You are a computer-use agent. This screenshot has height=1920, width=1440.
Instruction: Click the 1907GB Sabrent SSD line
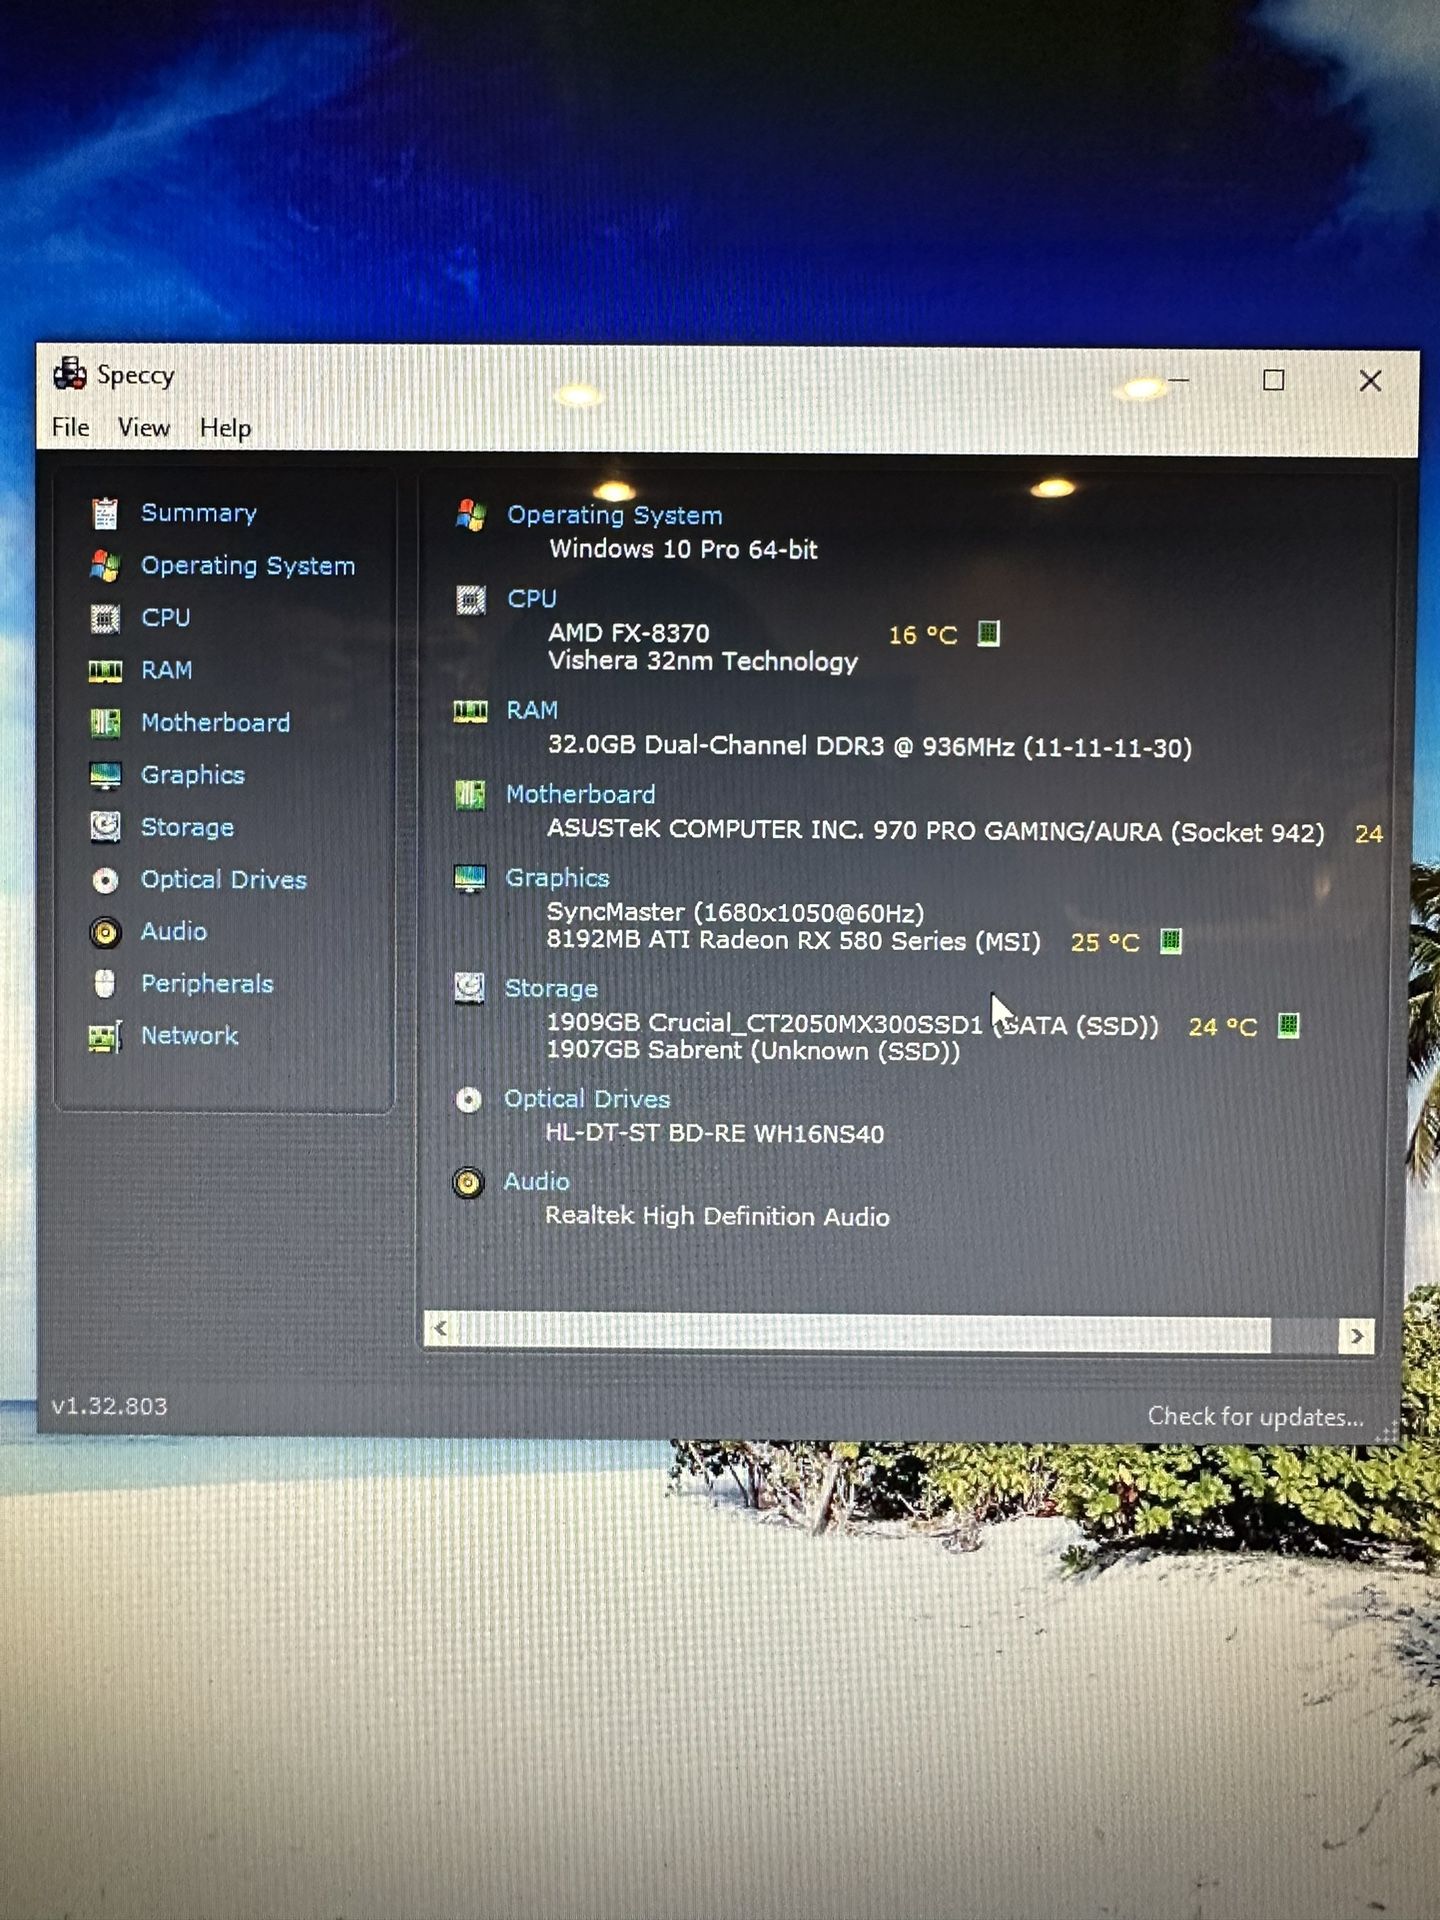point(753,1051)
